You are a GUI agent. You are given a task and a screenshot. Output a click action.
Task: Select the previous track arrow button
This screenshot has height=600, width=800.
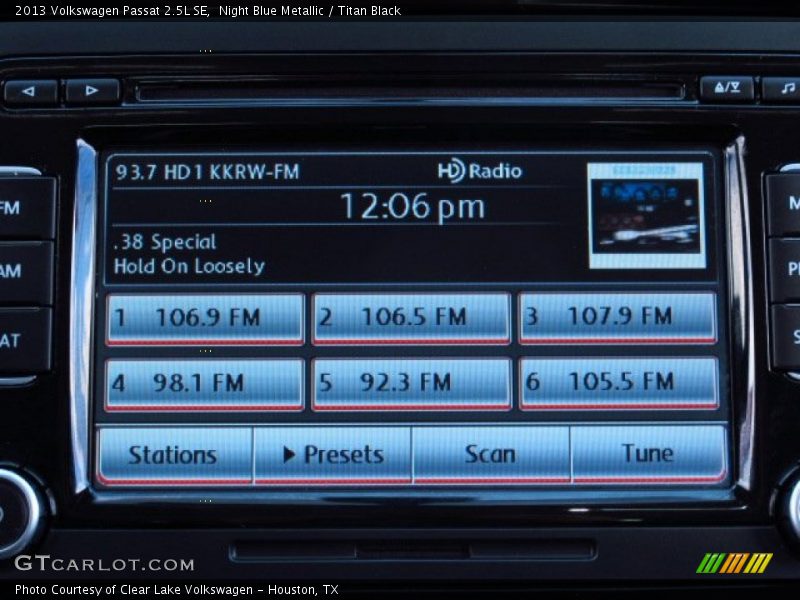(30, 92)
